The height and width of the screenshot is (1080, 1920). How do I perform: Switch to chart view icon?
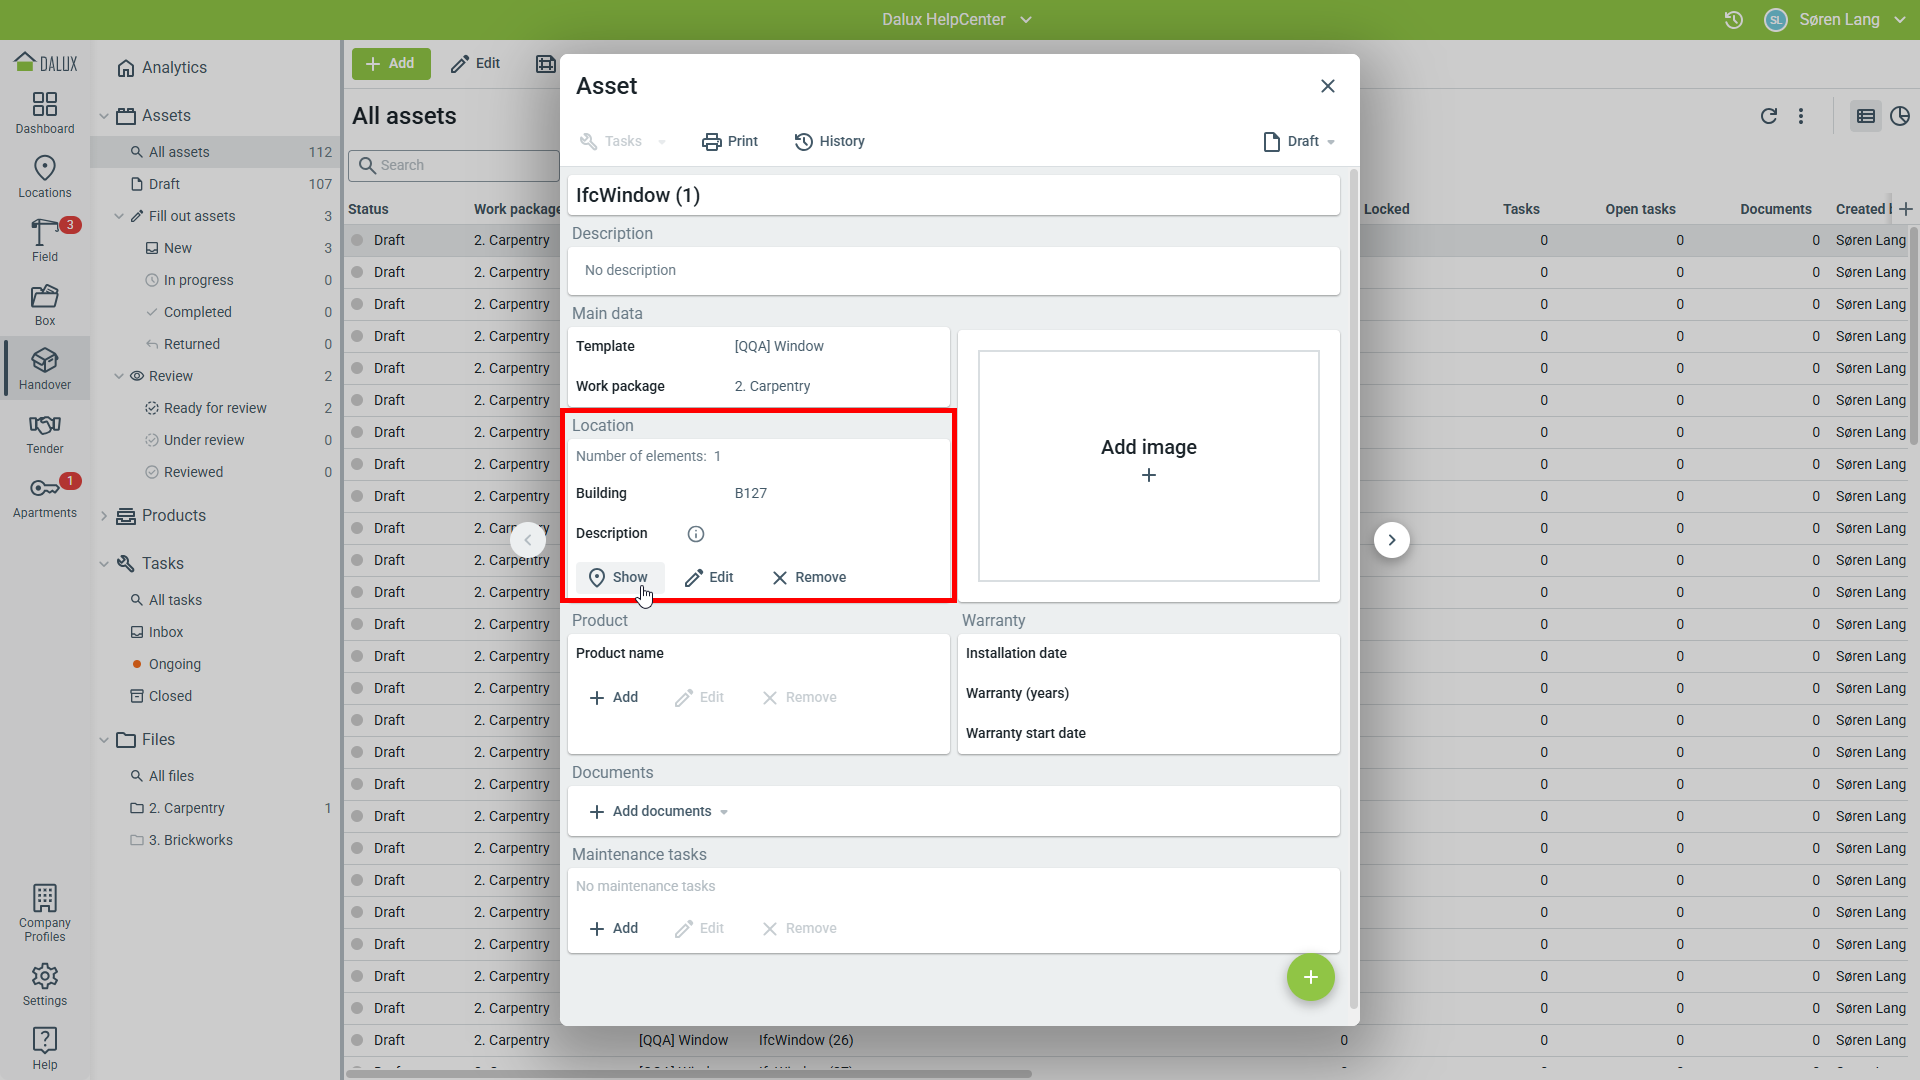pos(1900,116)
